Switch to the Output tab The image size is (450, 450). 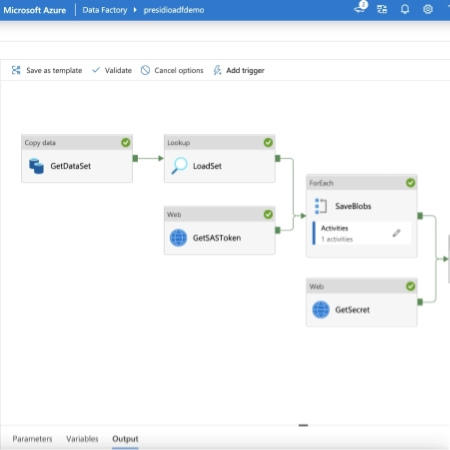(x=125, y=439)
